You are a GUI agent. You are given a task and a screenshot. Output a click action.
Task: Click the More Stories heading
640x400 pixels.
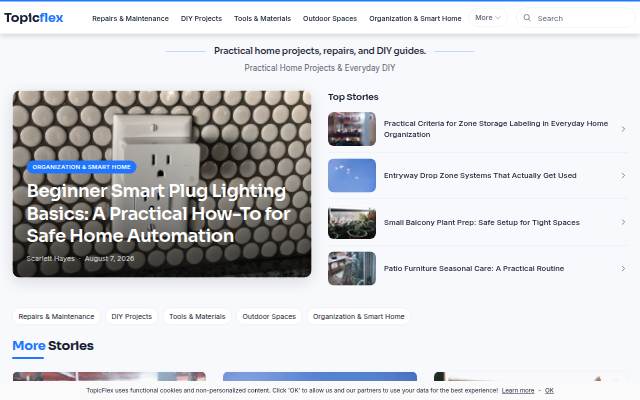[53, 346]
